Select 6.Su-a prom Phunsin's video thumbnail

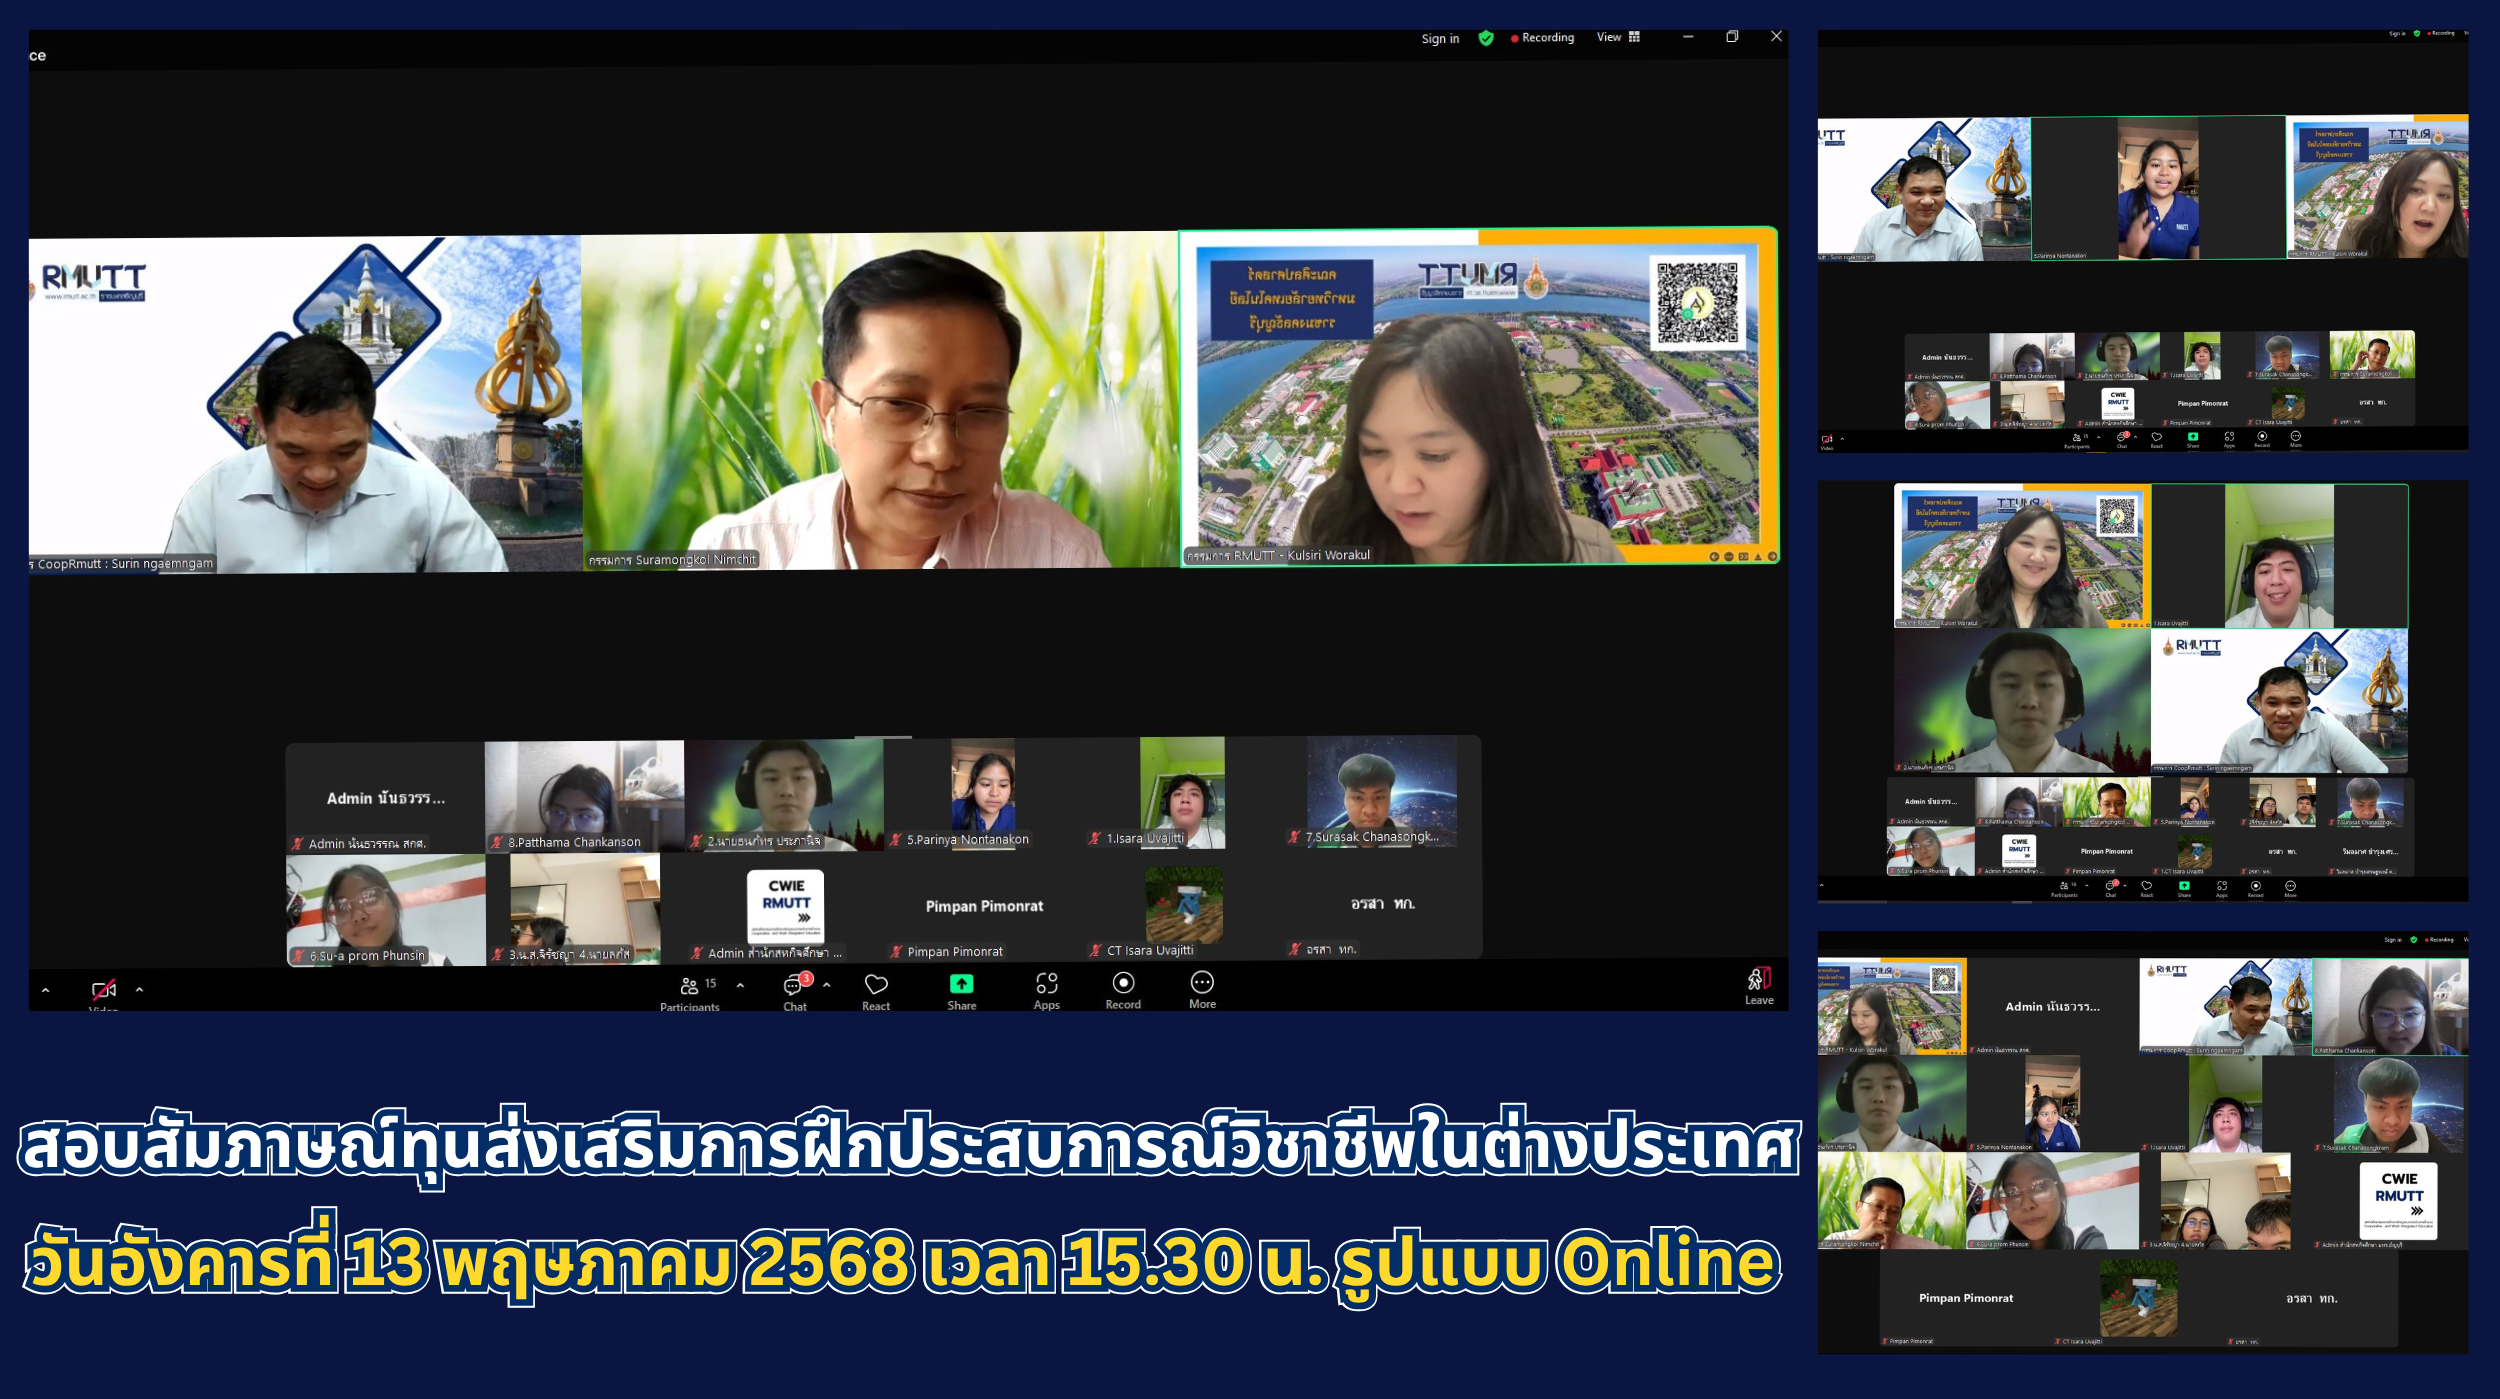[x=386, y=909]
